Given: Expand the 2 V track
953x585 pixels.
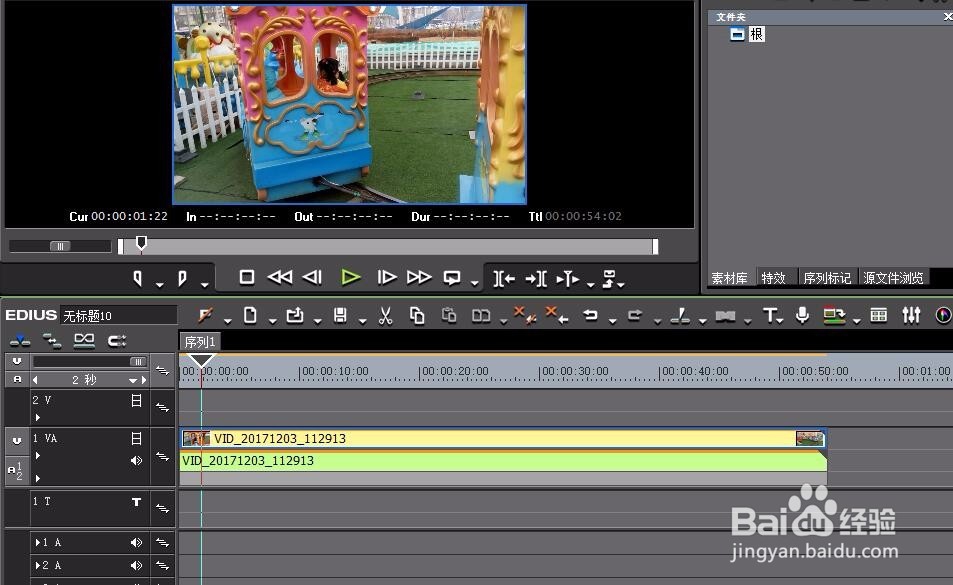Looking at the screenshot, I should [38, 417].
